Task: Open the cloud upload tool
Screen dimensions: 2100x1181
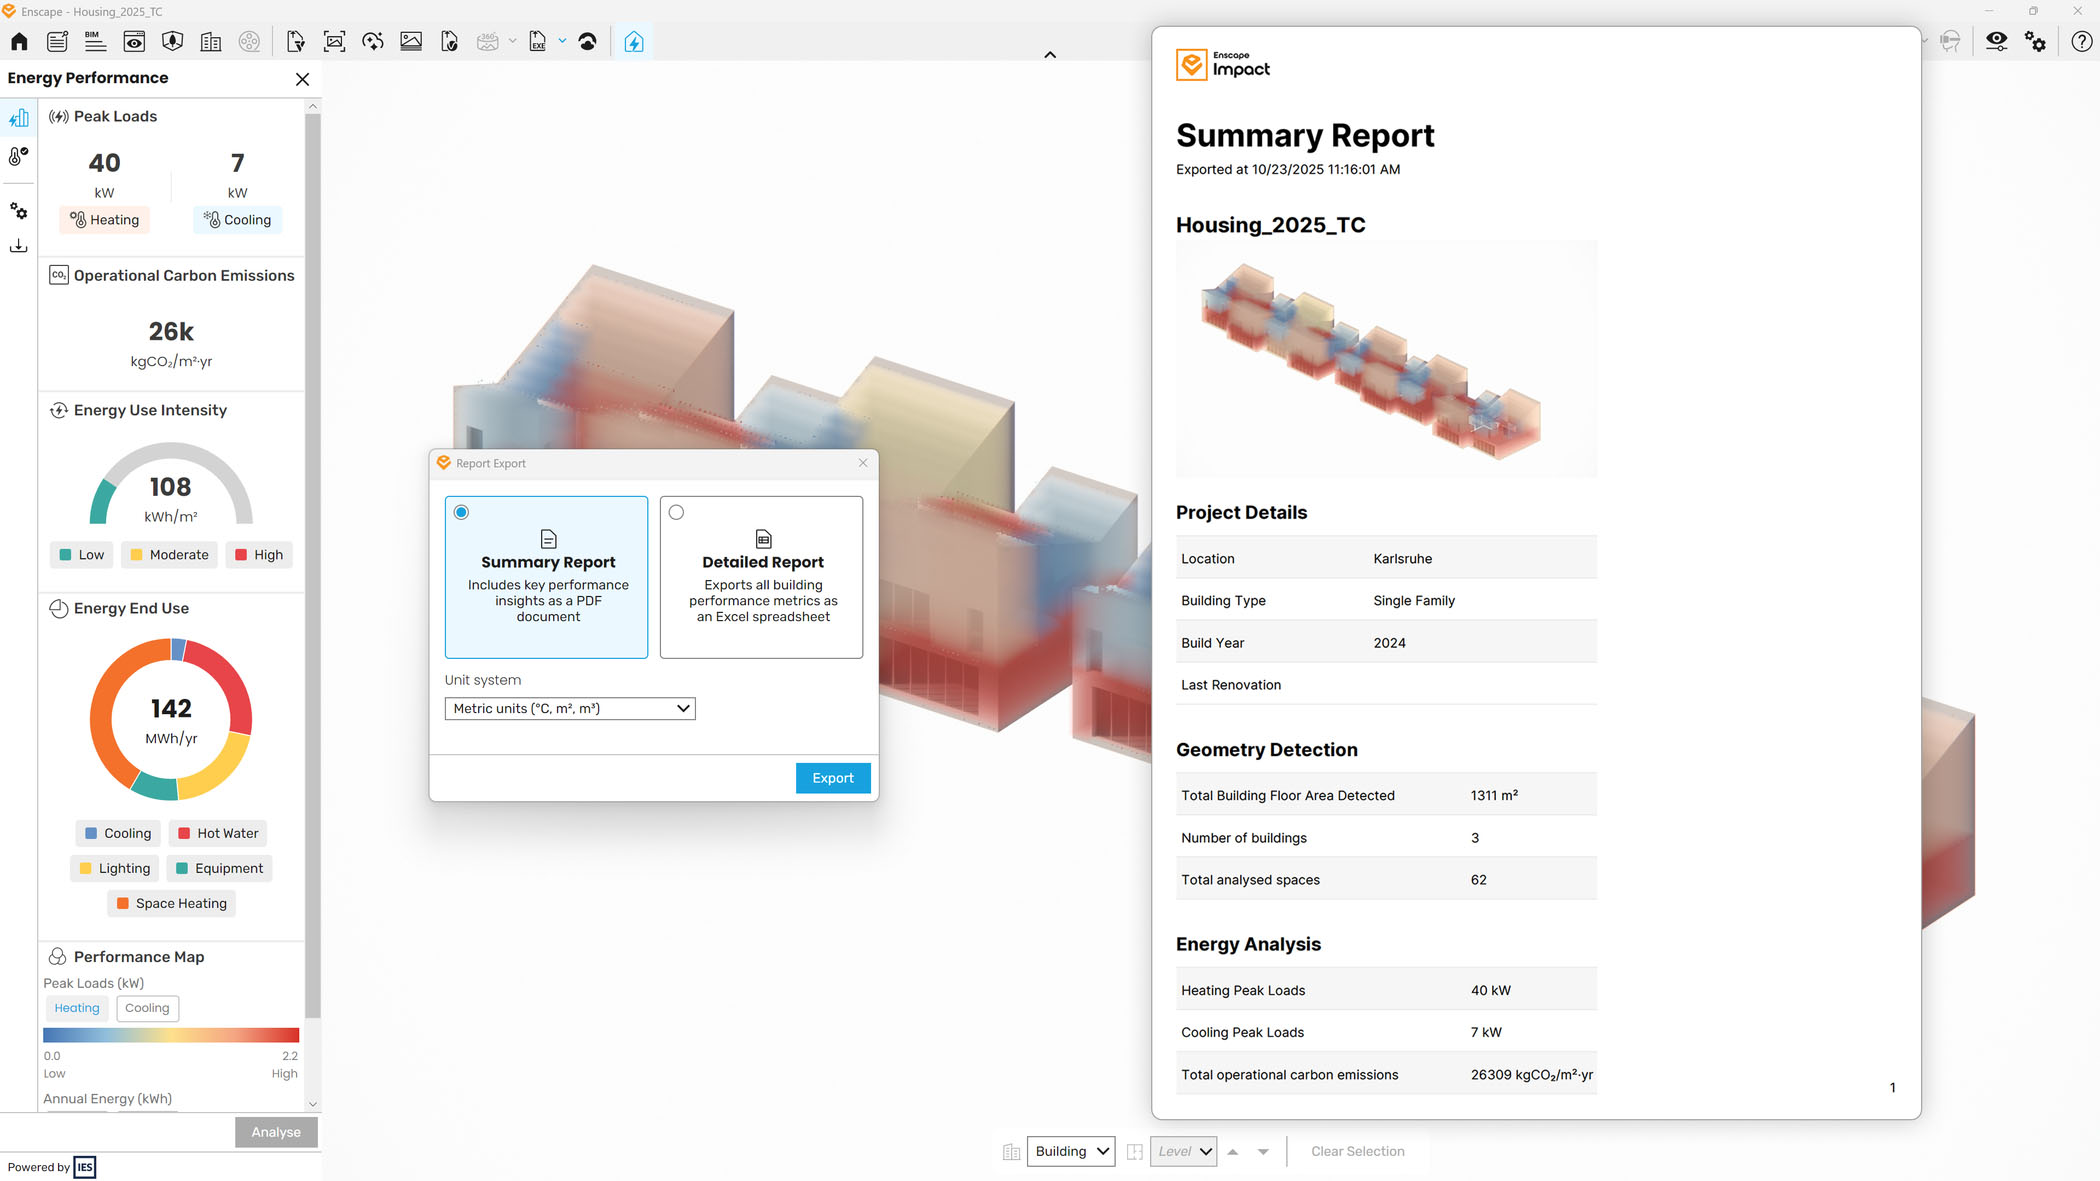Action: click(x=588, y=41)
